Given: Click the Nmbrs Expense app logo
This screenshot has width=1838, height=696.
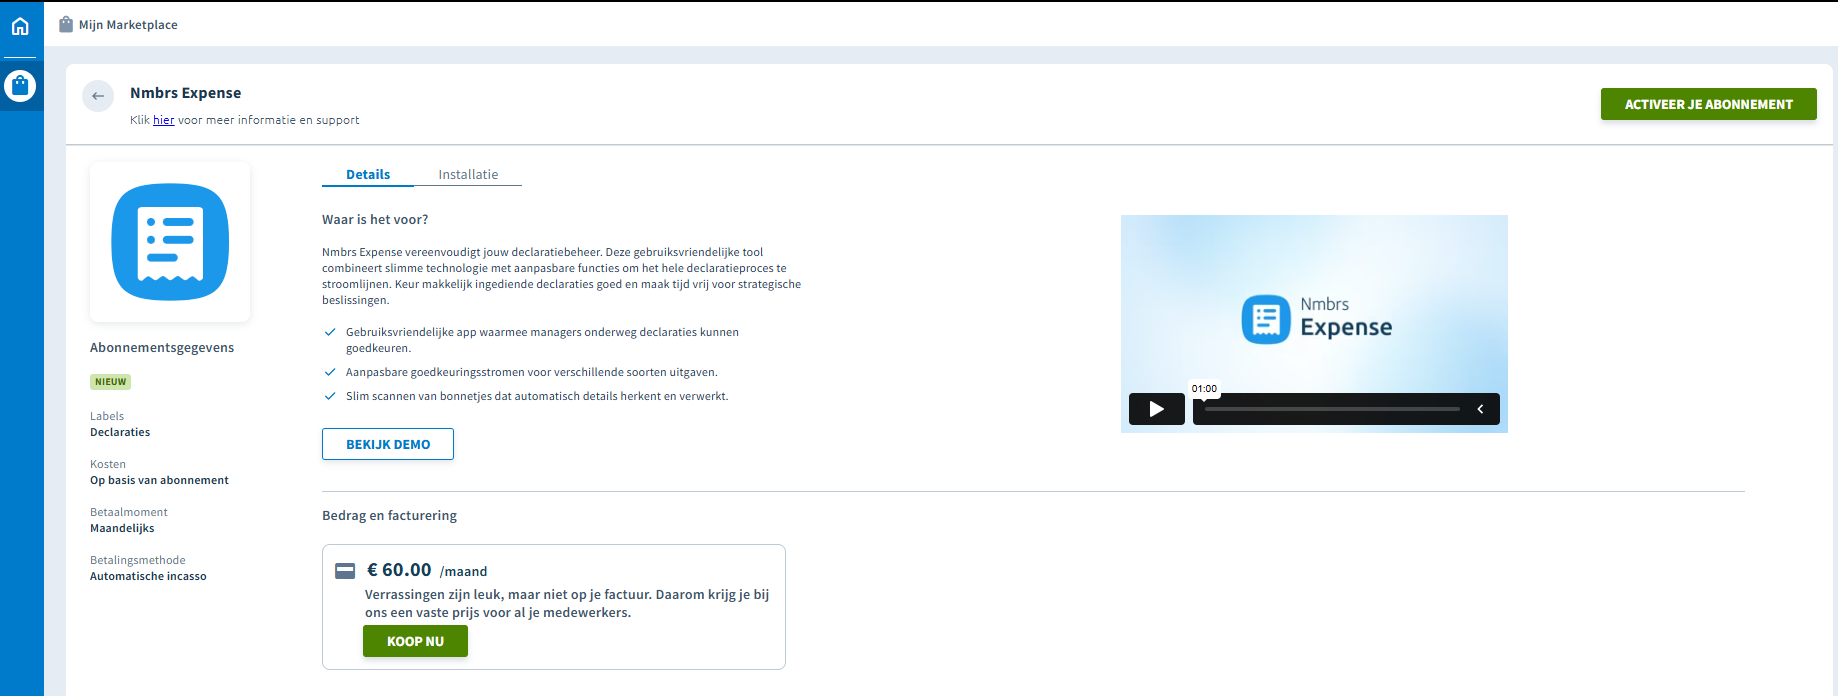Looking at the screenshot, I should pyautogui.click(x=170, y=242).
